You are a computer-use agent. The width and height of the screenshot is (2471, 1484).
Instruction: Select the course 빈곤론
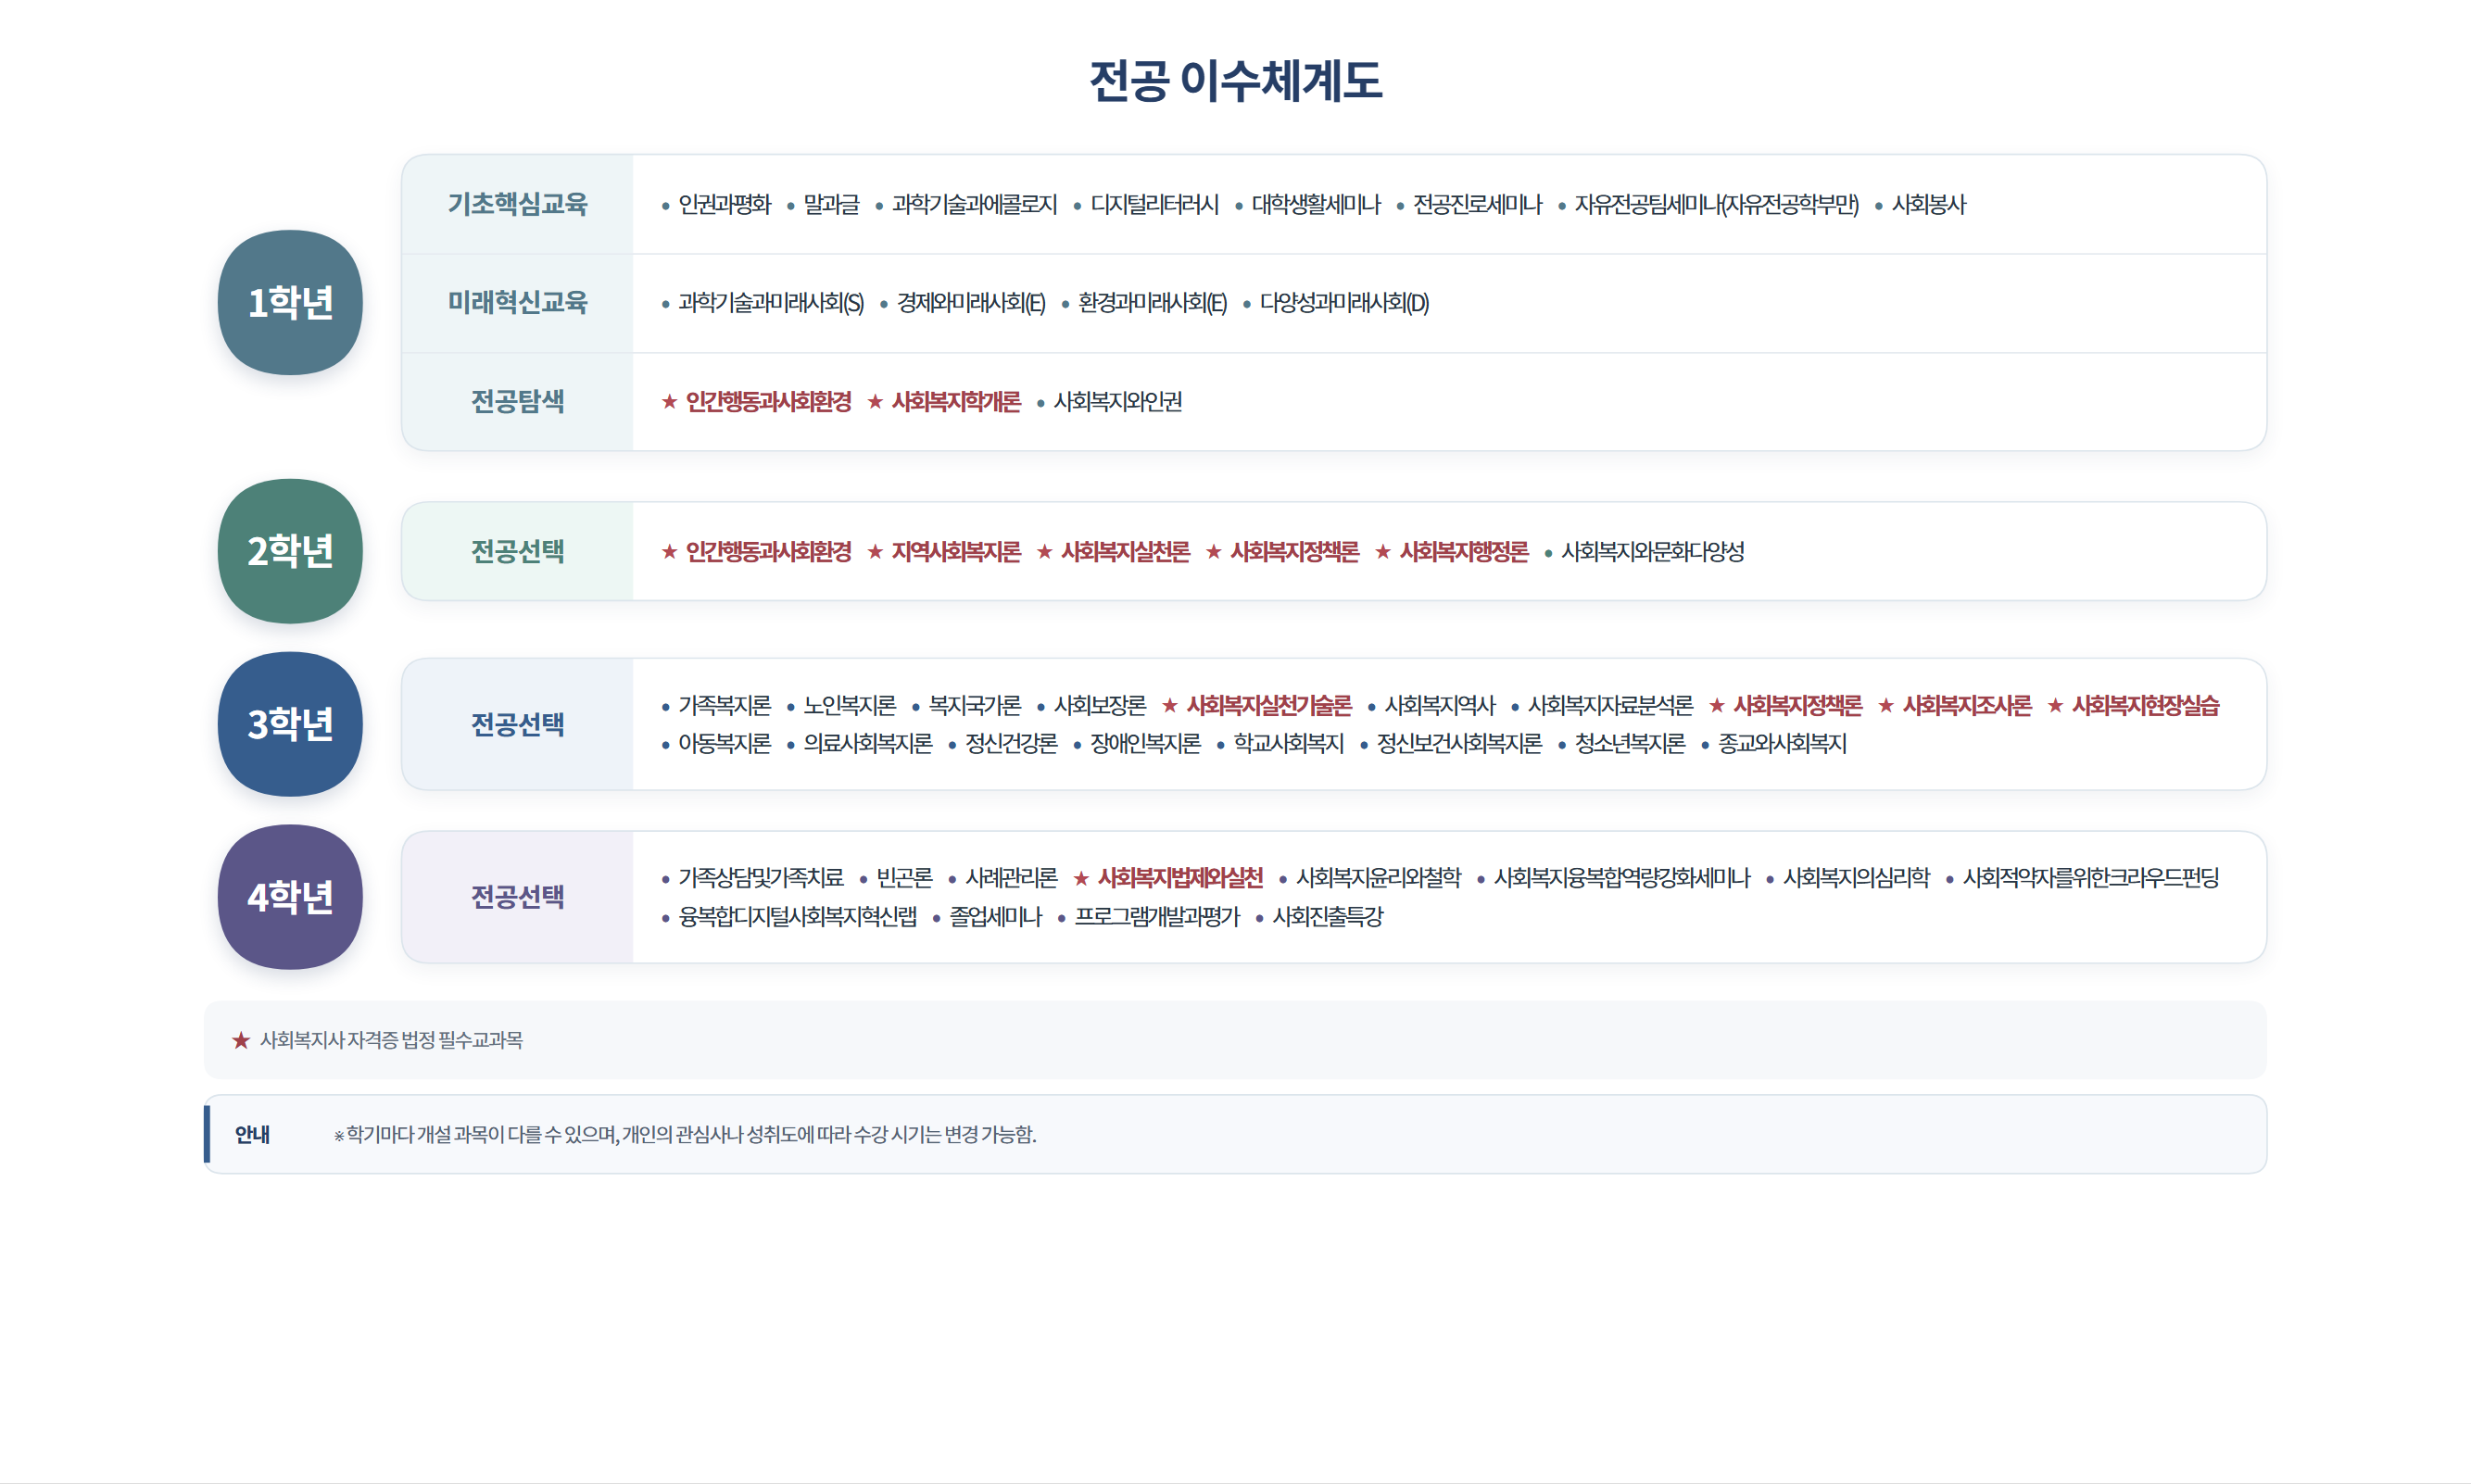coord(905,877)
